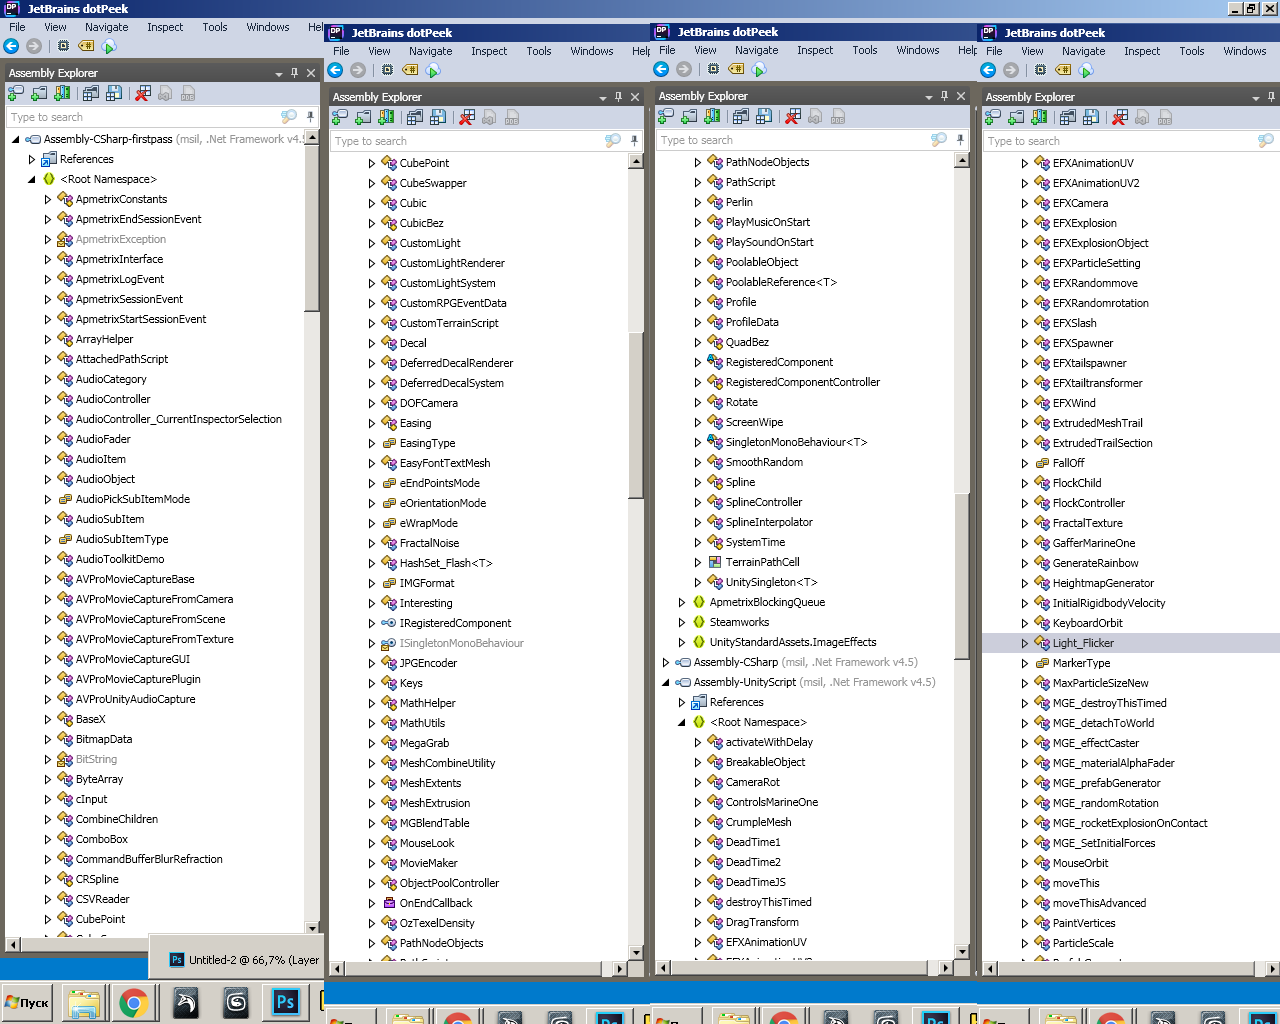Toggle pin in third window search box
The image size is (1280, 1024).
960,140
